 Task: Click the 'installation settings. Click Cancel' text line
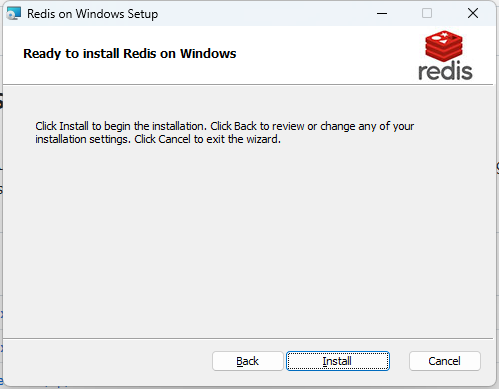(x=158, y=139)
